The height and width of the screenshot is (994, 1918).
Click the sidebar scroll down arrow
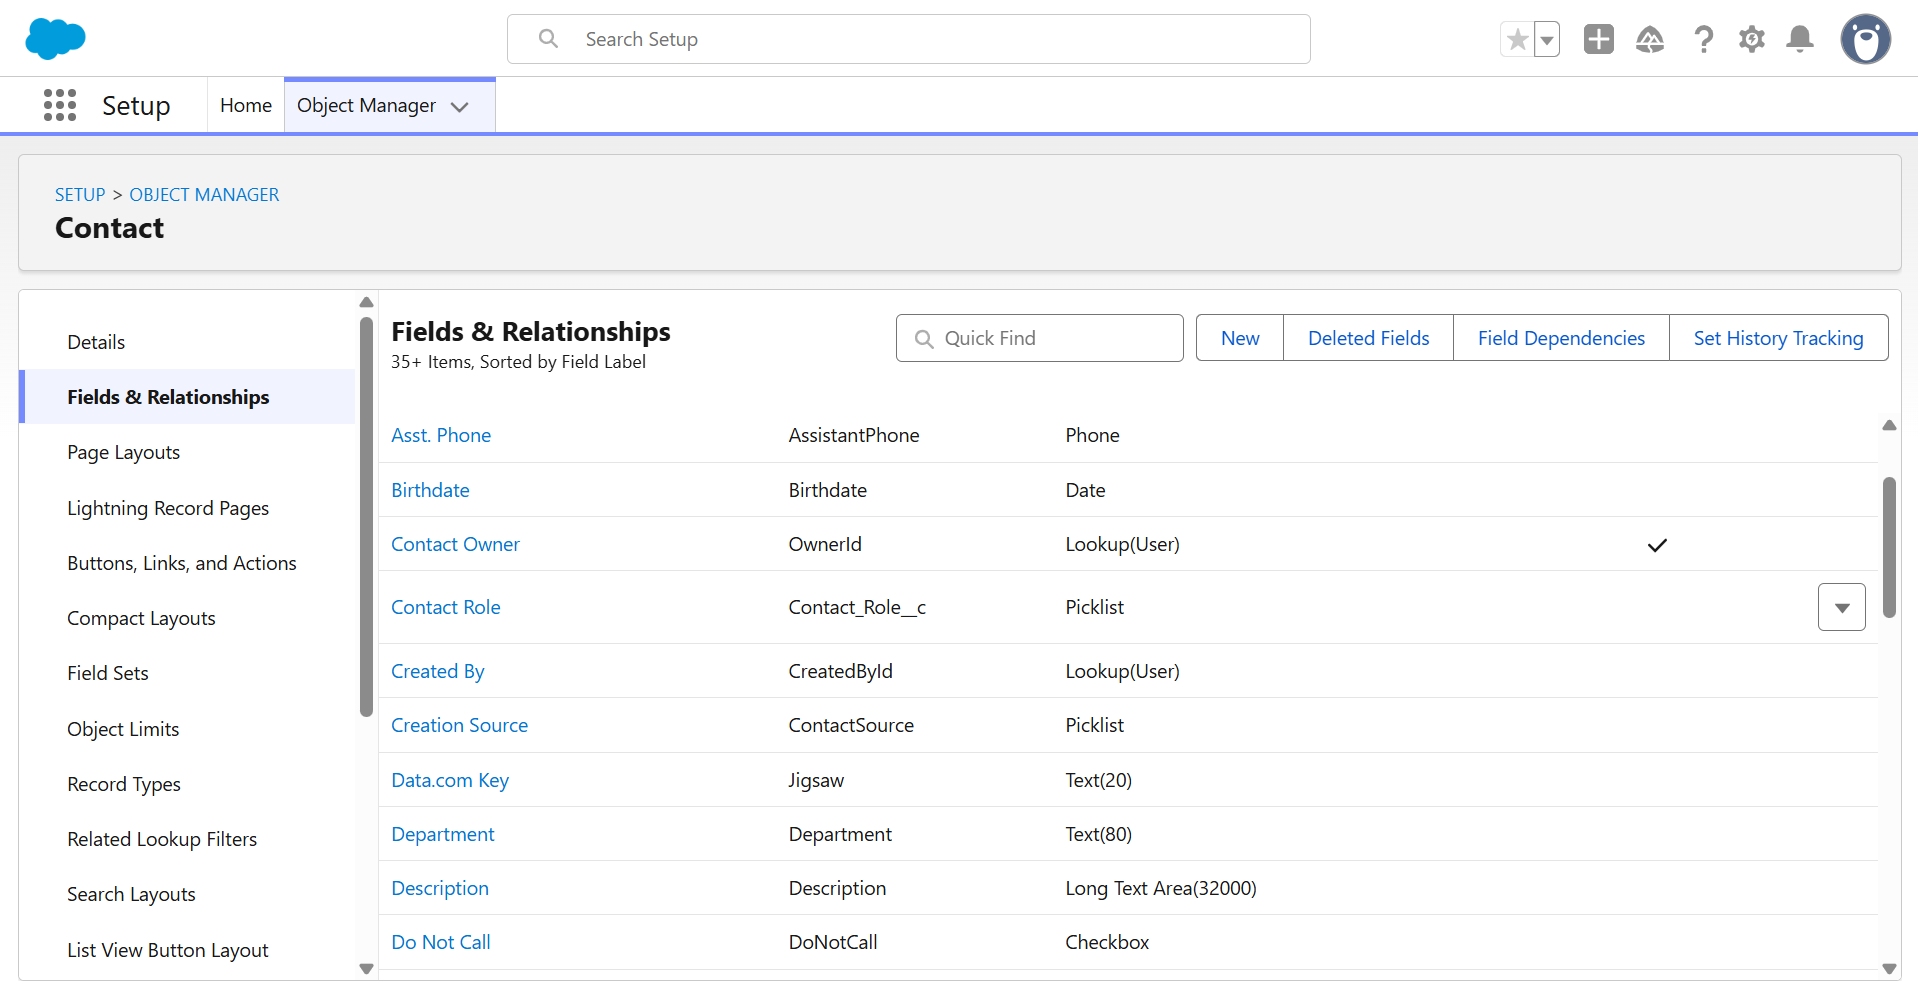click(x=366, y=968)
